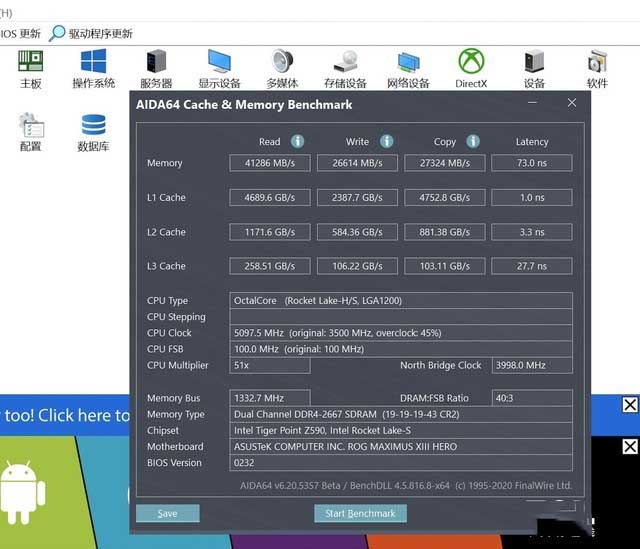Image resolution: width=640 pixels, height=549 pixels.
Task: Click L1 Cache Read value 4689.6 GB/s
Action: (270, 198)
